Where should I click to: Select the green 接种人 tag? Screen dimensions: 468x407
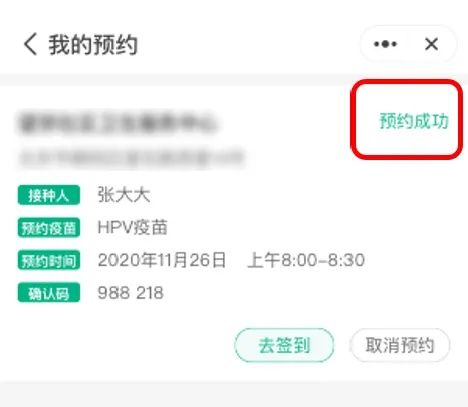[49, 195]
